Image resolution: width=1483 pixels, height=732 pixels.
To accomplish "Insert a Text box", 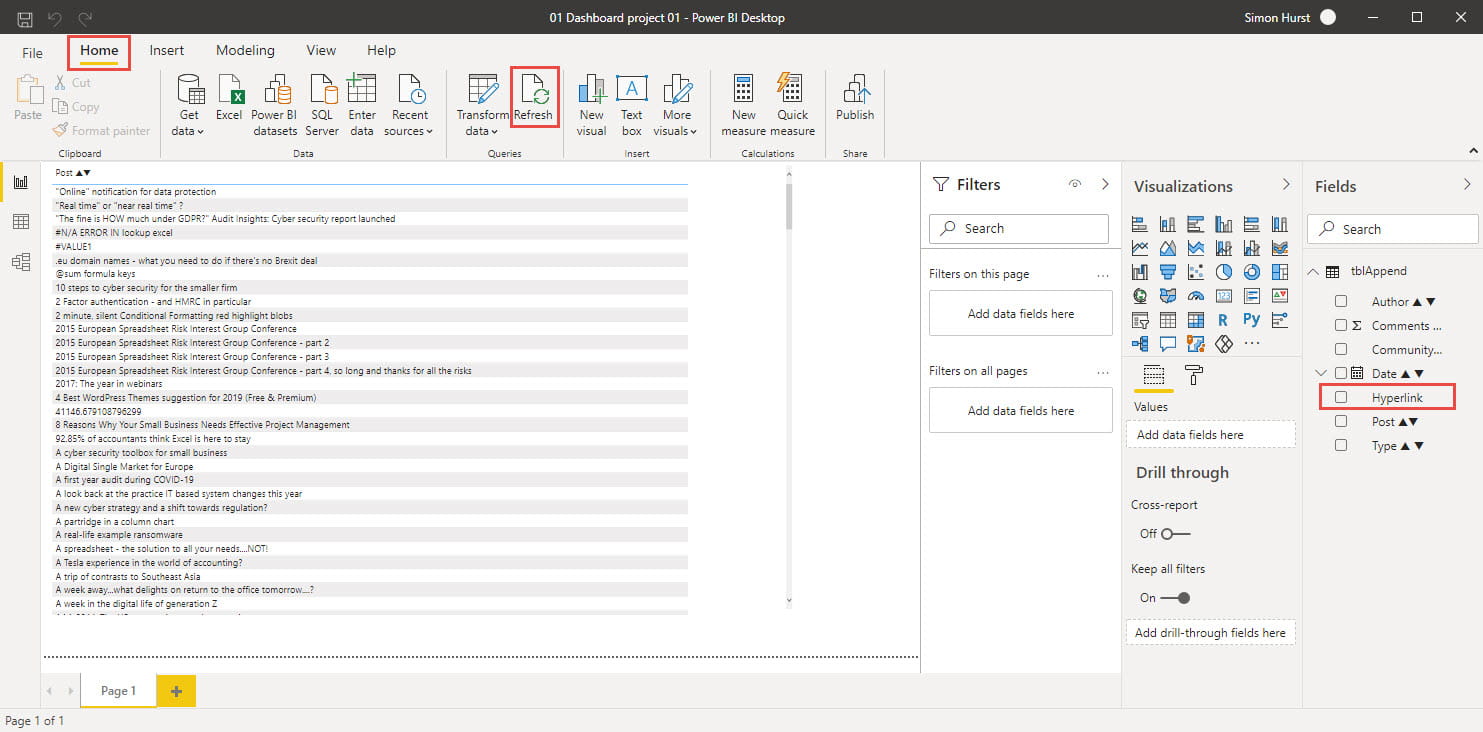I will tap(631, 105).
